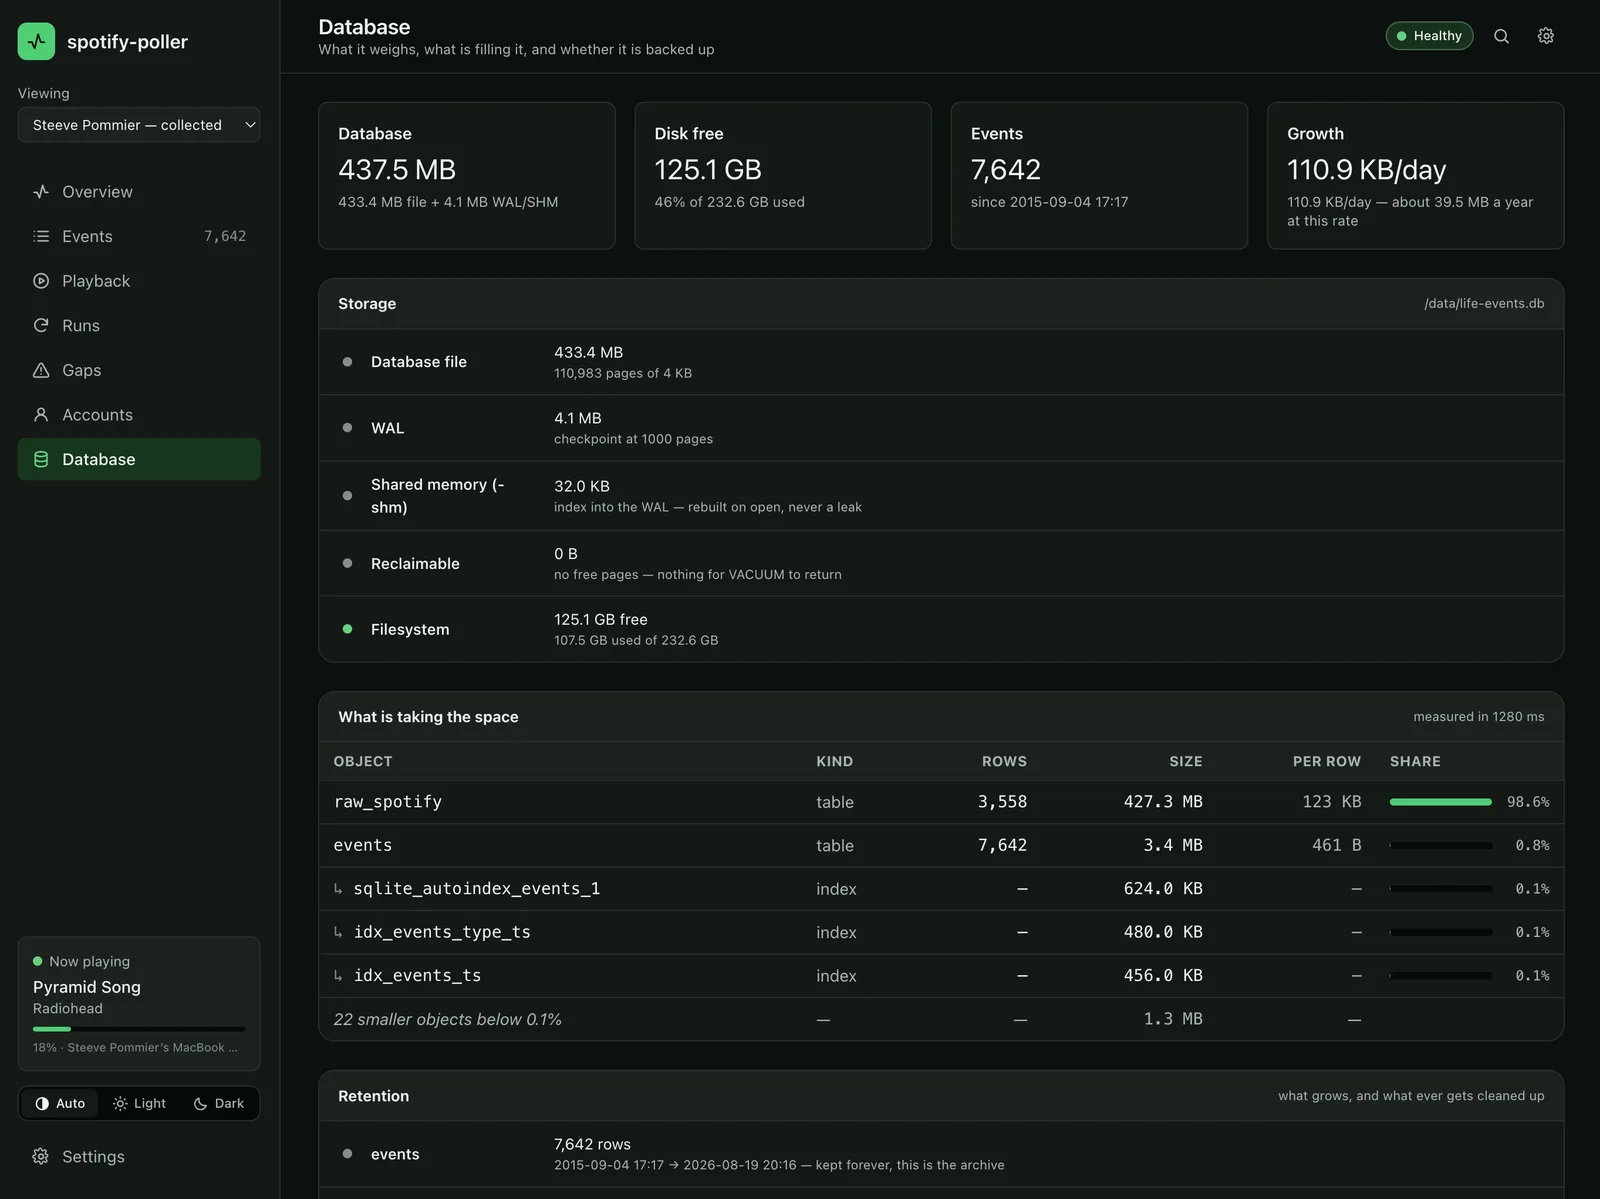Click the ROWS column header
The width and height of the screenshot is (1600, 1199).
point(1004,761)
